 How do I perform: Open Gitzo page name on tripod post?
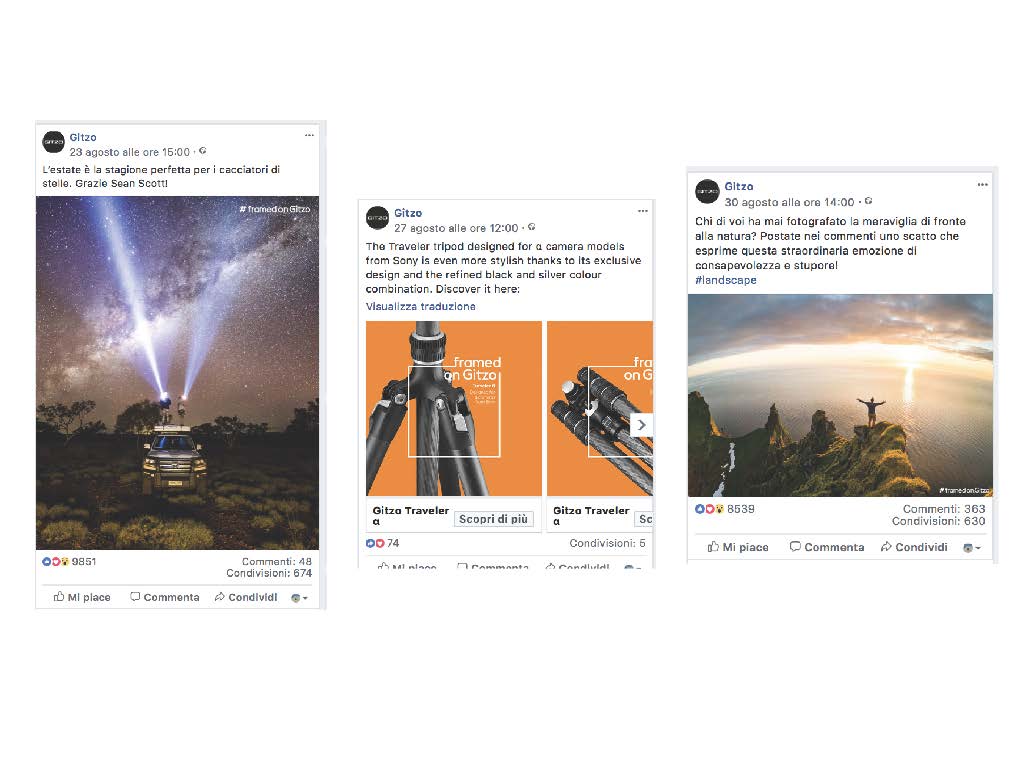[408, 213]
